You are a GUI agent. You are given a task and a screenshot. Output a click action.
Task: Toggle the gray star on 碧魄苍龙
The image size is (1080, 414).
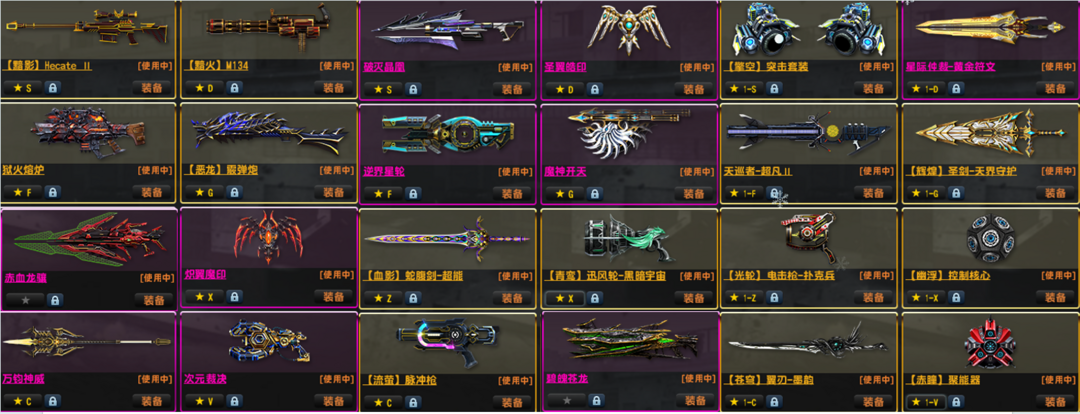click(566, 400)
